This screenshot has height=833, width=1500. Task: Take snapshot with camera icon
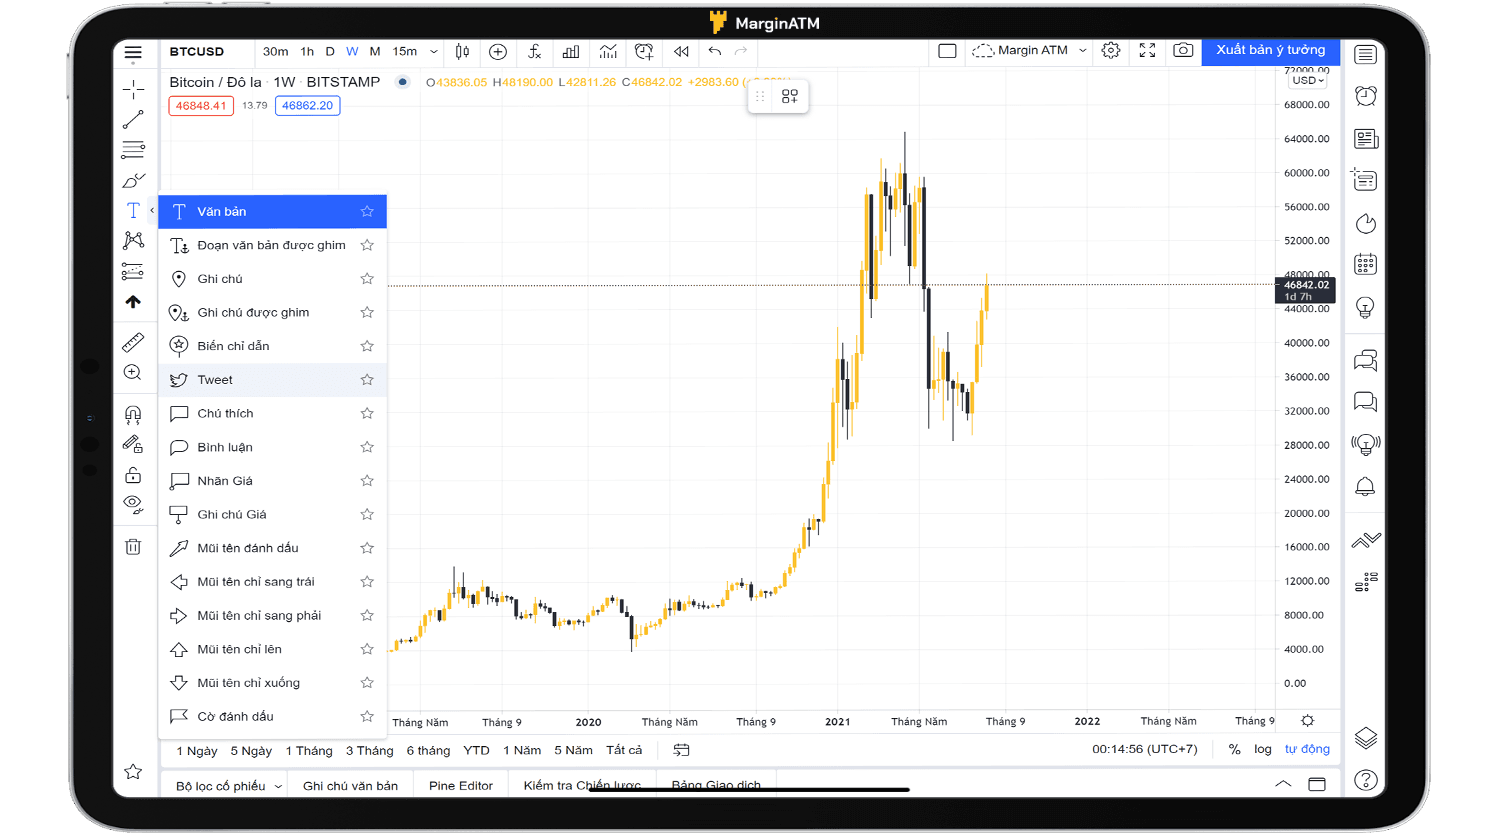(1183, 50)
